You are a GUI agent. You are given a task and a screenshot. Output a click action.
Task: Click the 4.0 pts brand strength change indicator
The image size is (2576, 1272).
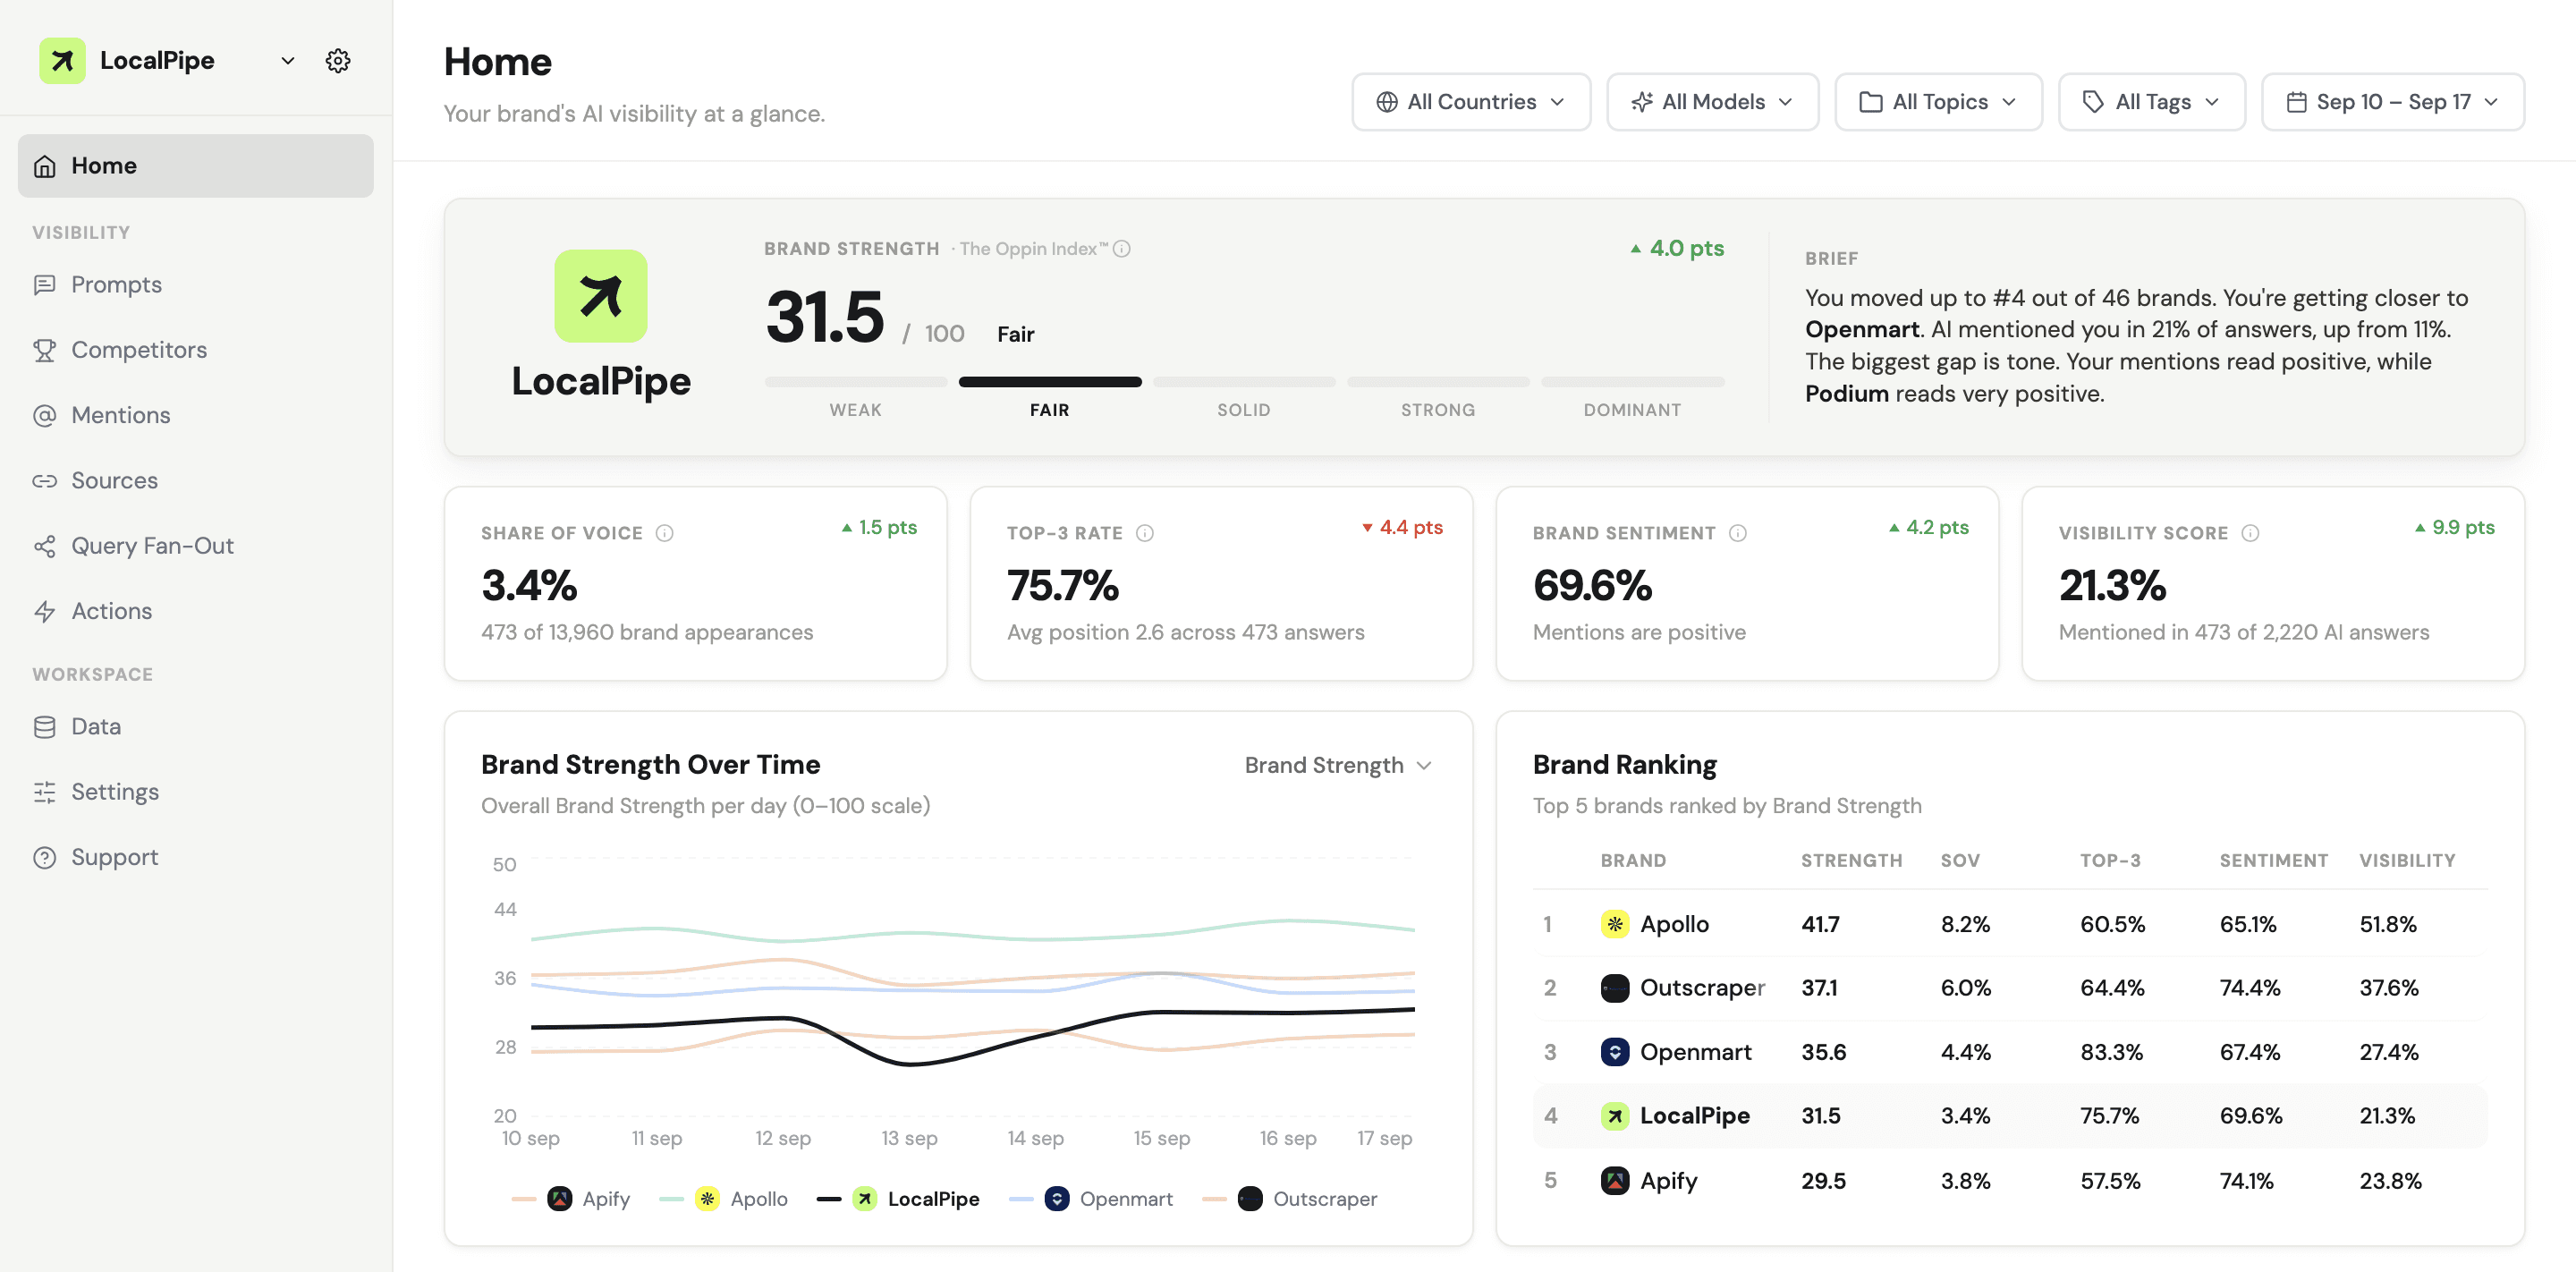click(1677, 248)
